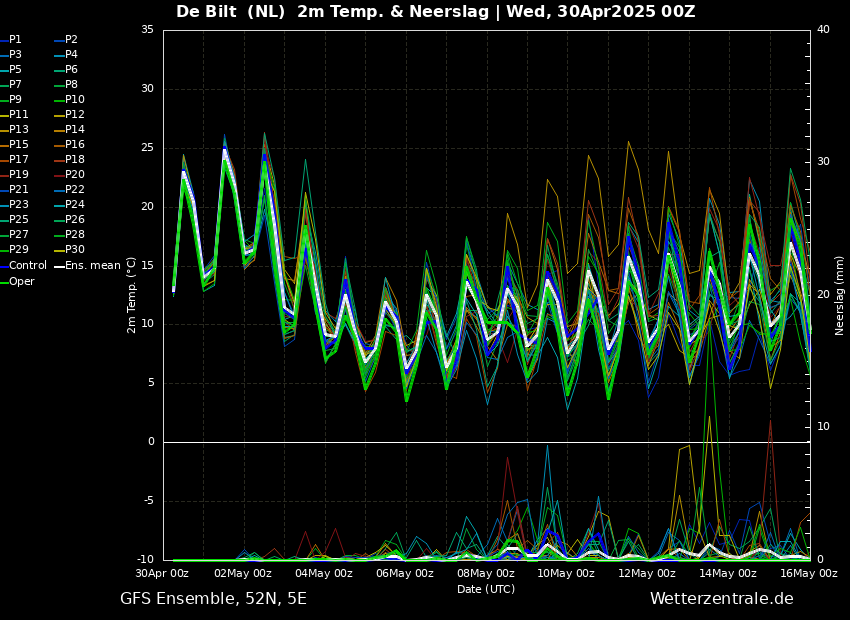Viewport: 850px width, 620px height.
Task: Select the Control legend label
Action: pos(27,266)
